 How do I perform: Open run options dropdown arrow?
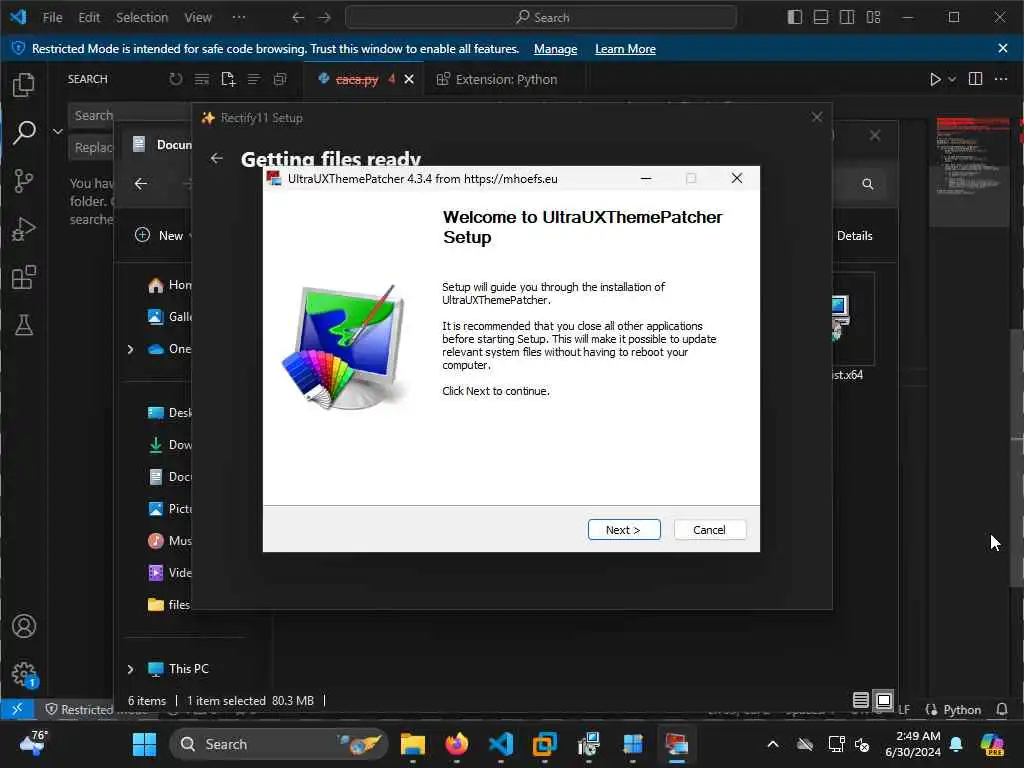(952, 79)
